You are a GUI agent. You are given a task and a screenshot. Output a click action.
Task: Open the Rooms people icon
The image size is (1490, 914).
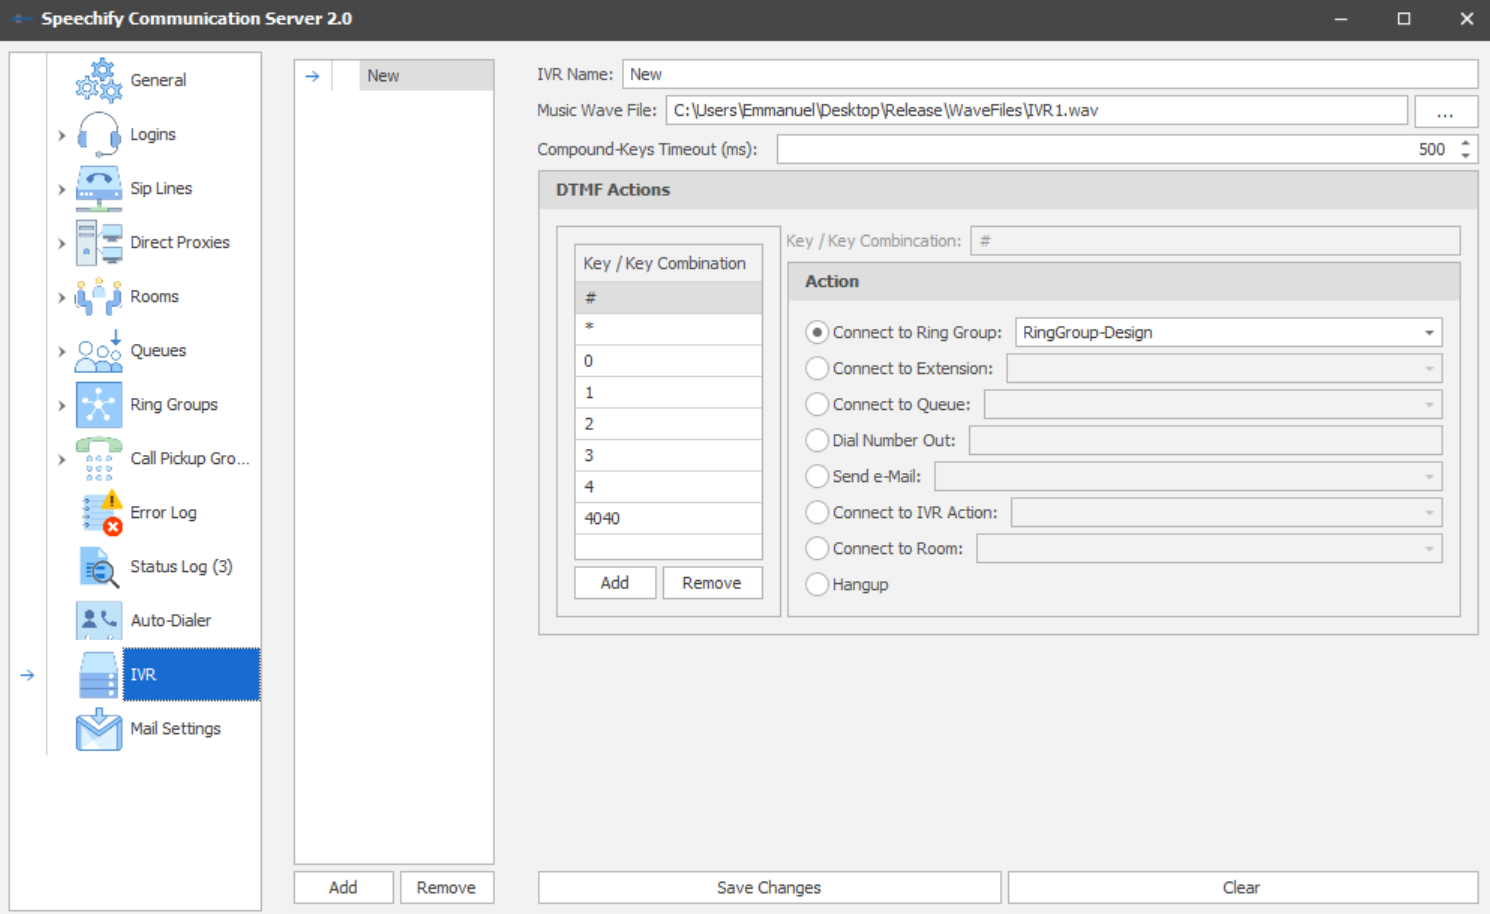click(x=99, y=296)
